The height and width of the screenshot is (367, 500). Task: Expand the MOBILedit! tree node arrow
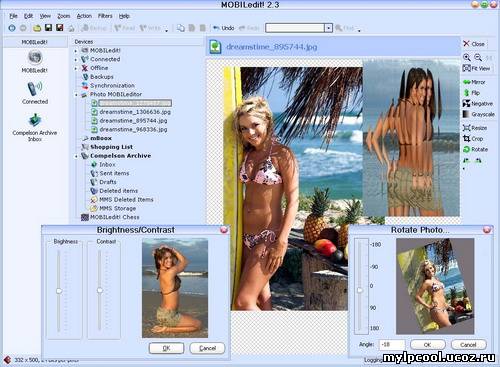[x=76, y=51]
